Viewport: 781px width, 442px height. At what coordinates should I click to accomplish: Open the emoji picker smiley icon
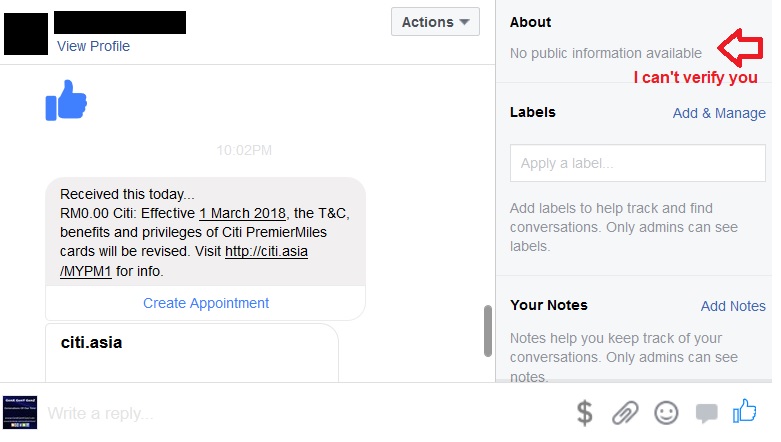click(666, 412)
